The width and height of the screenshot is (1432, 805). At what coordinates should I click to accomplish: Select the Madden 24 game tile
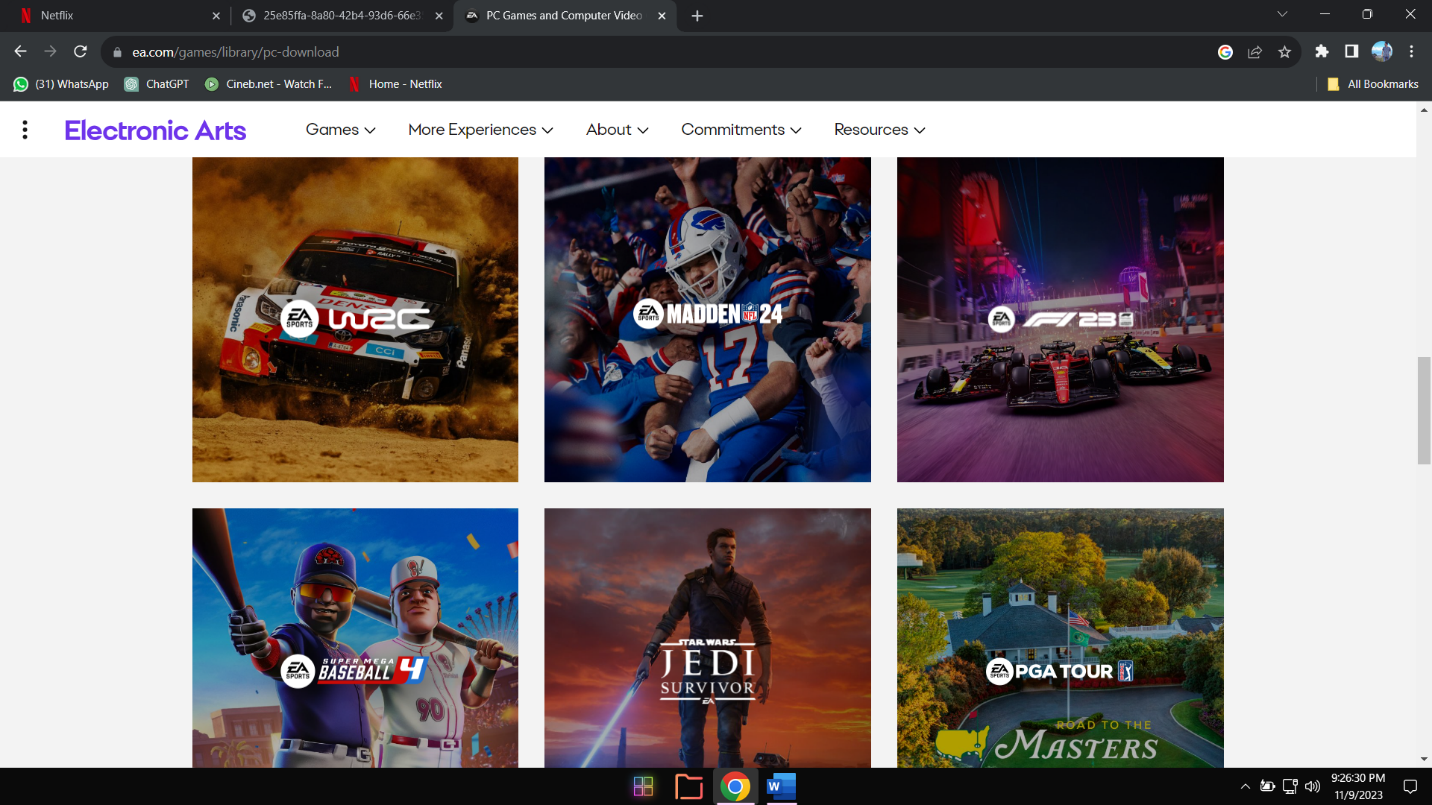tap(707, 319)
